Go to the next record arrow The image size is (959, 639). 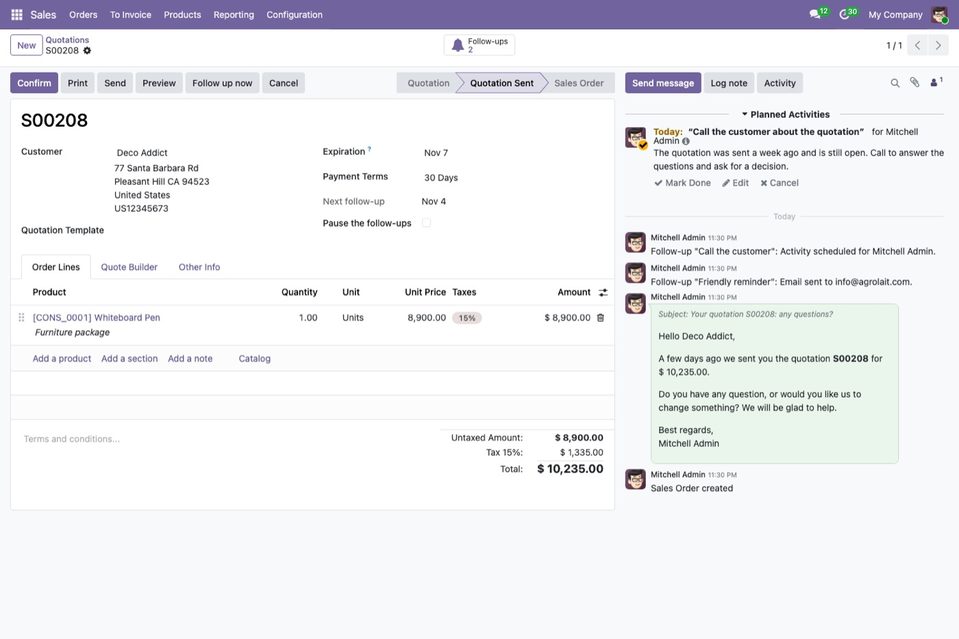pyautogui.click(x=938, y=45)
